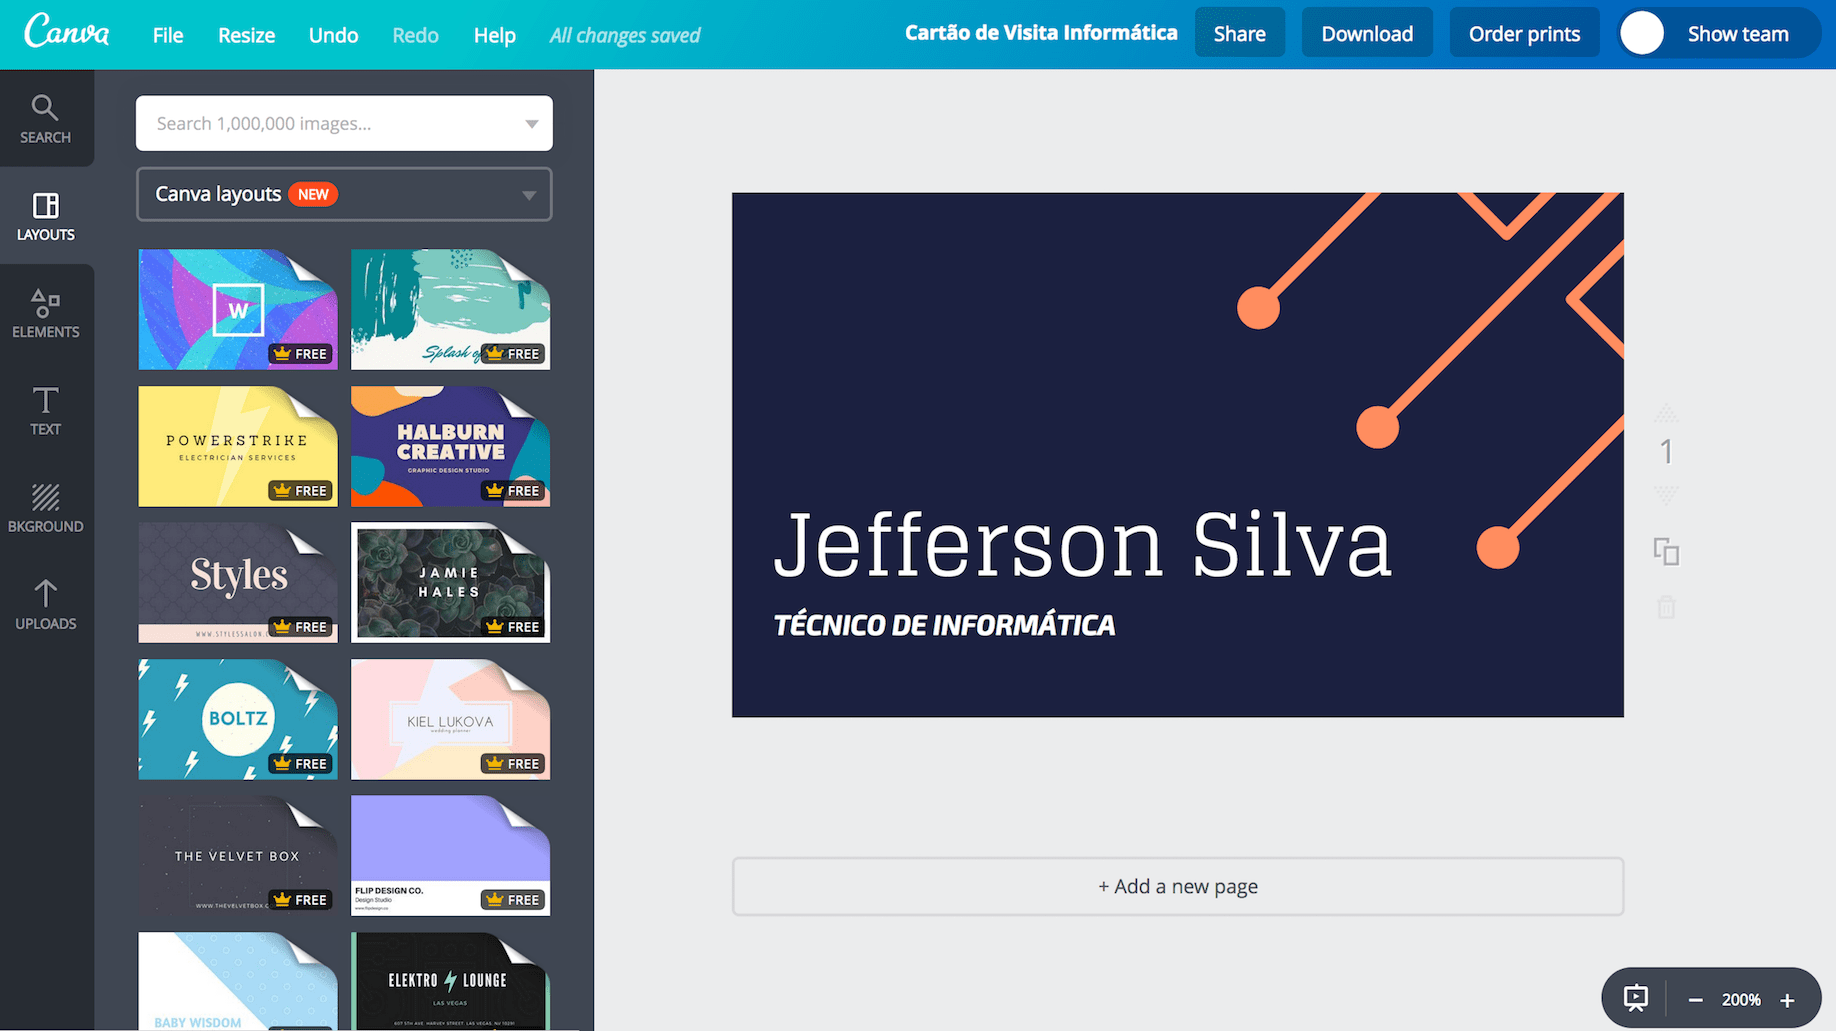
Task: Select the Técnico de Informática subtitle
Action: tap(944, 626)
